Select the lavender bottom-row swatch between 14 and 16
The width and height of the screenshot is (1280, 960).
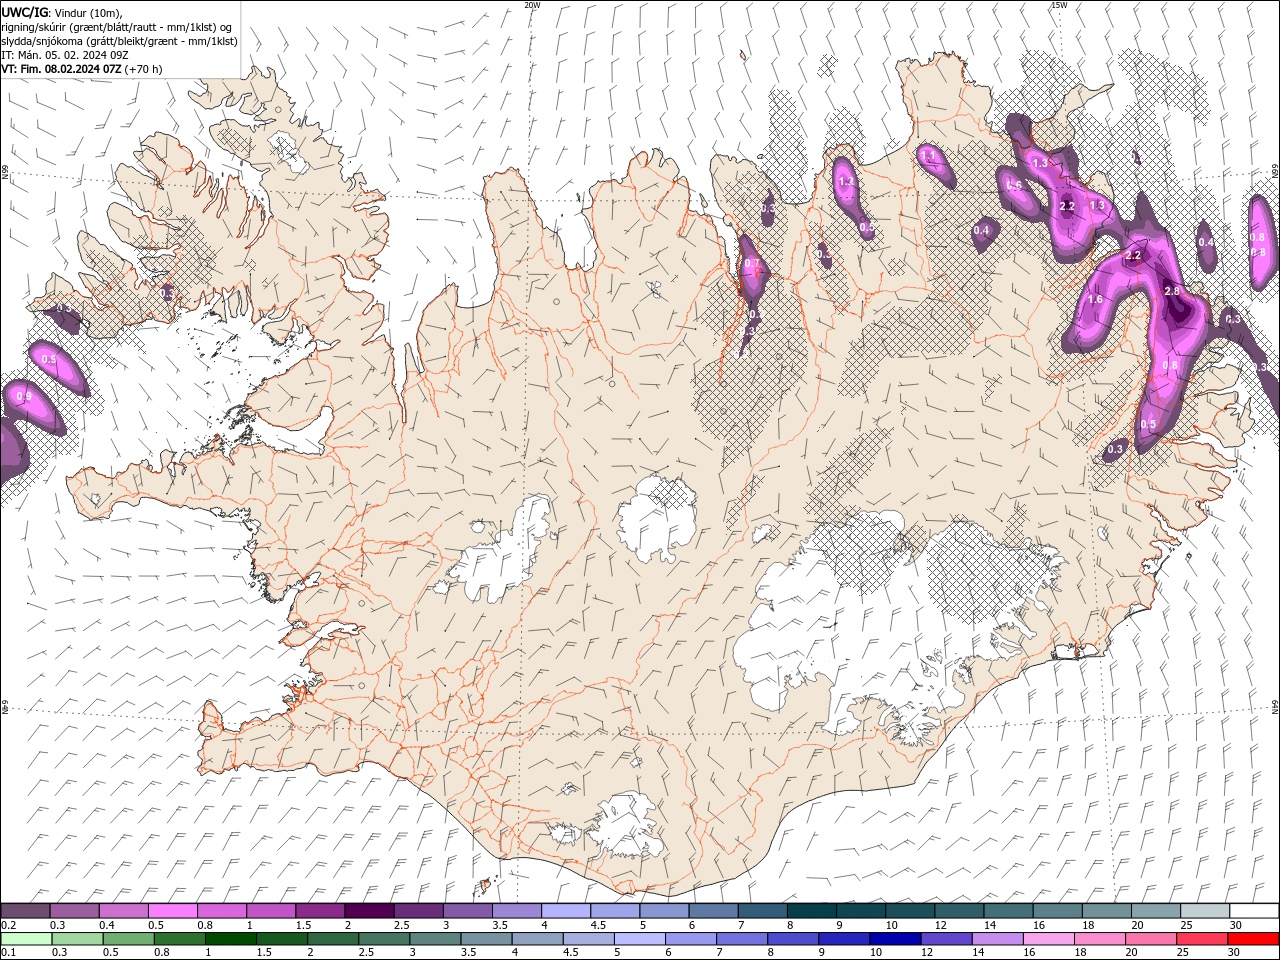997,939
